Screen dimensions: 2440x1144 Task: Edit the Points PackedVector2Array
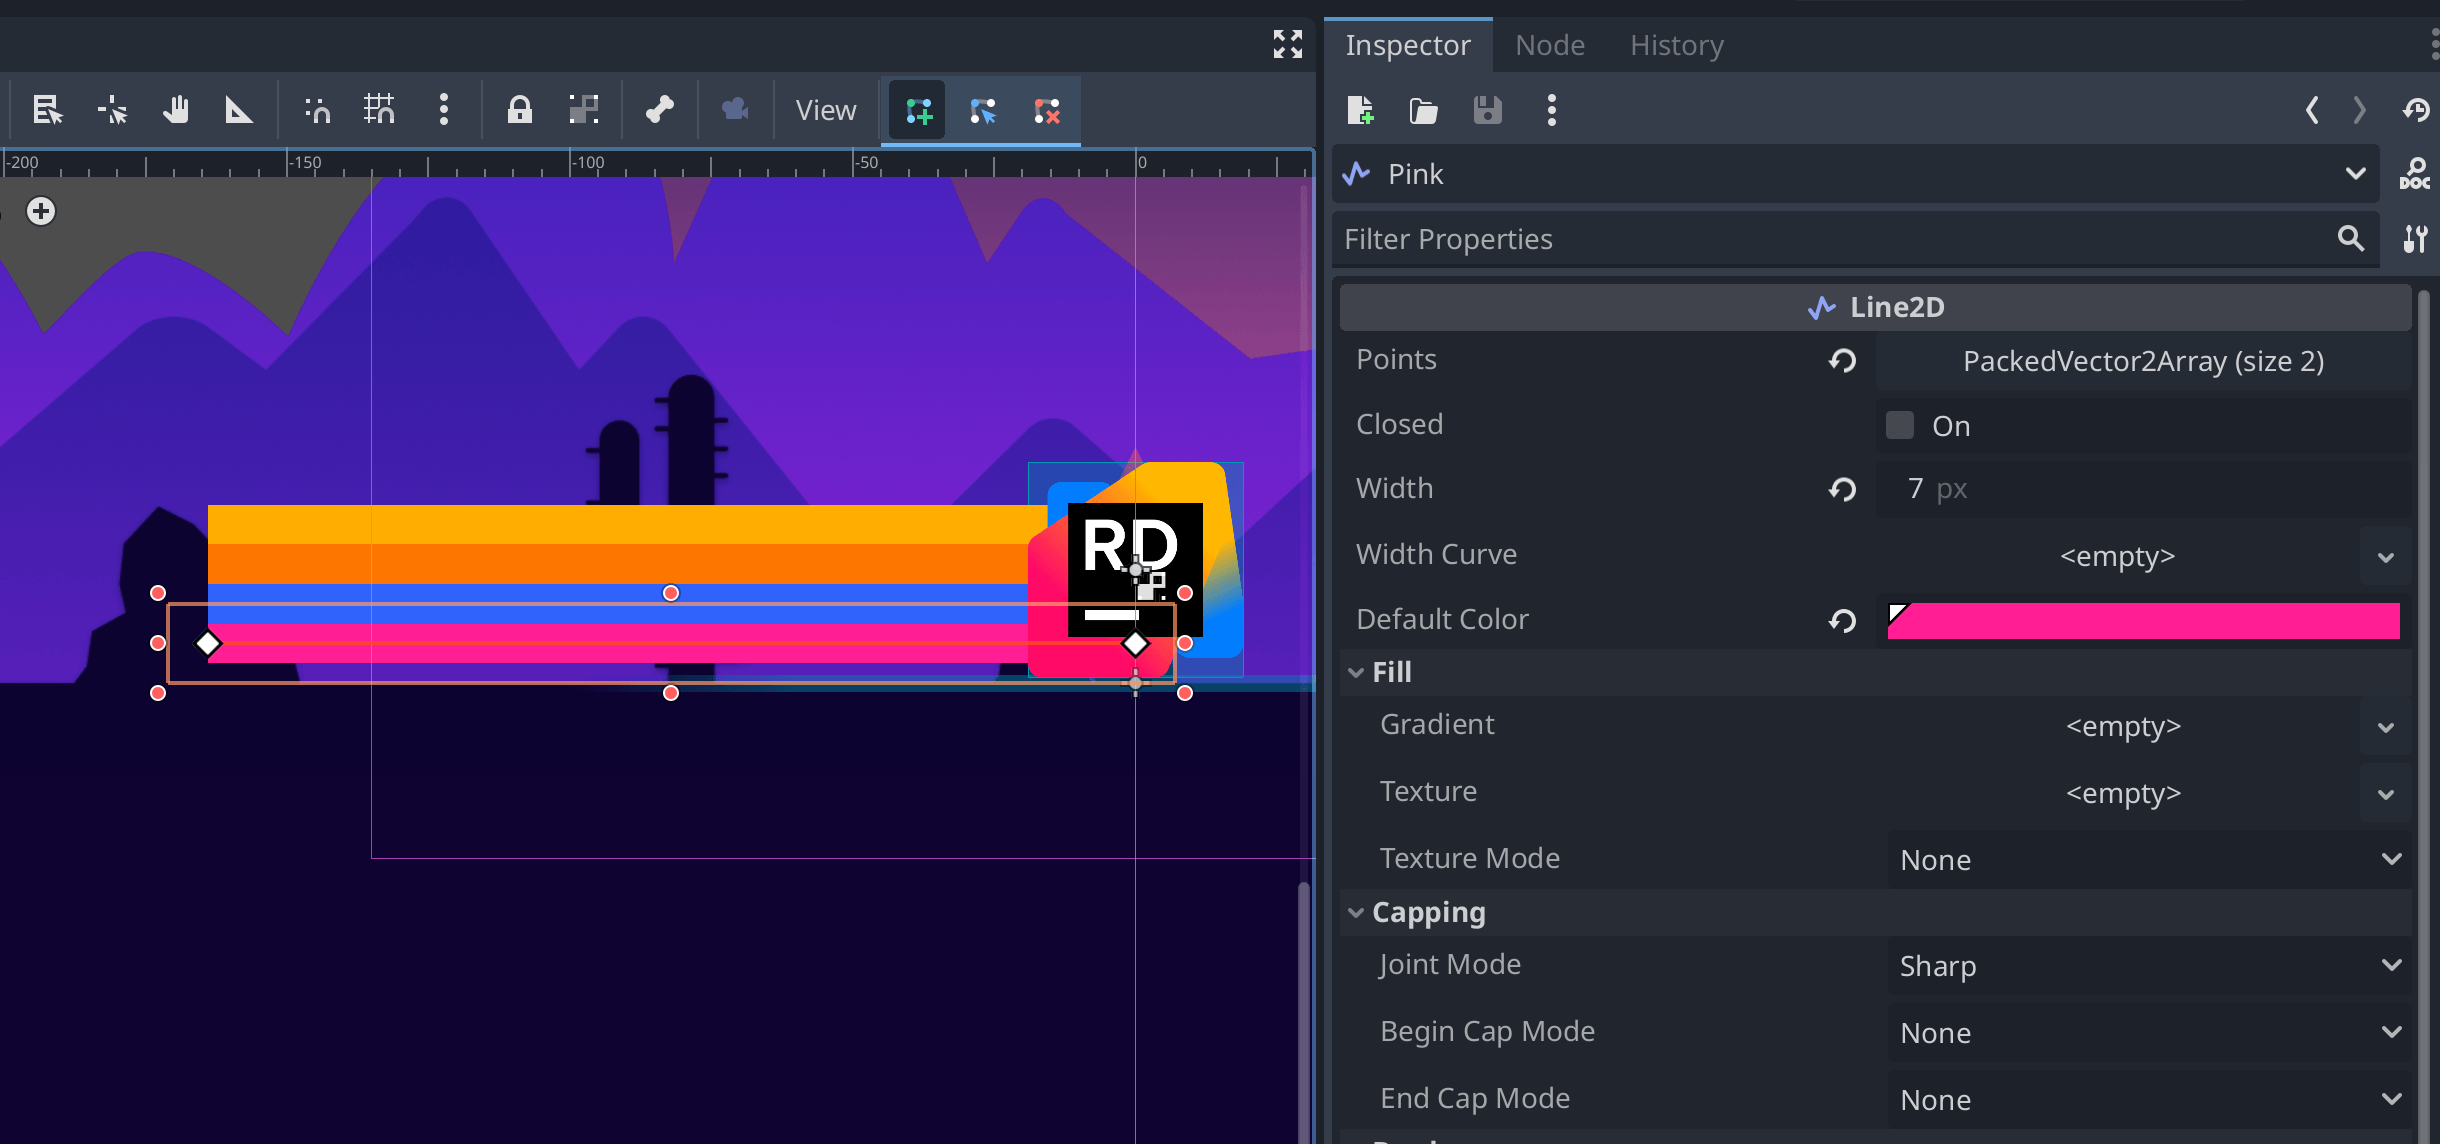coord(2142,361)
